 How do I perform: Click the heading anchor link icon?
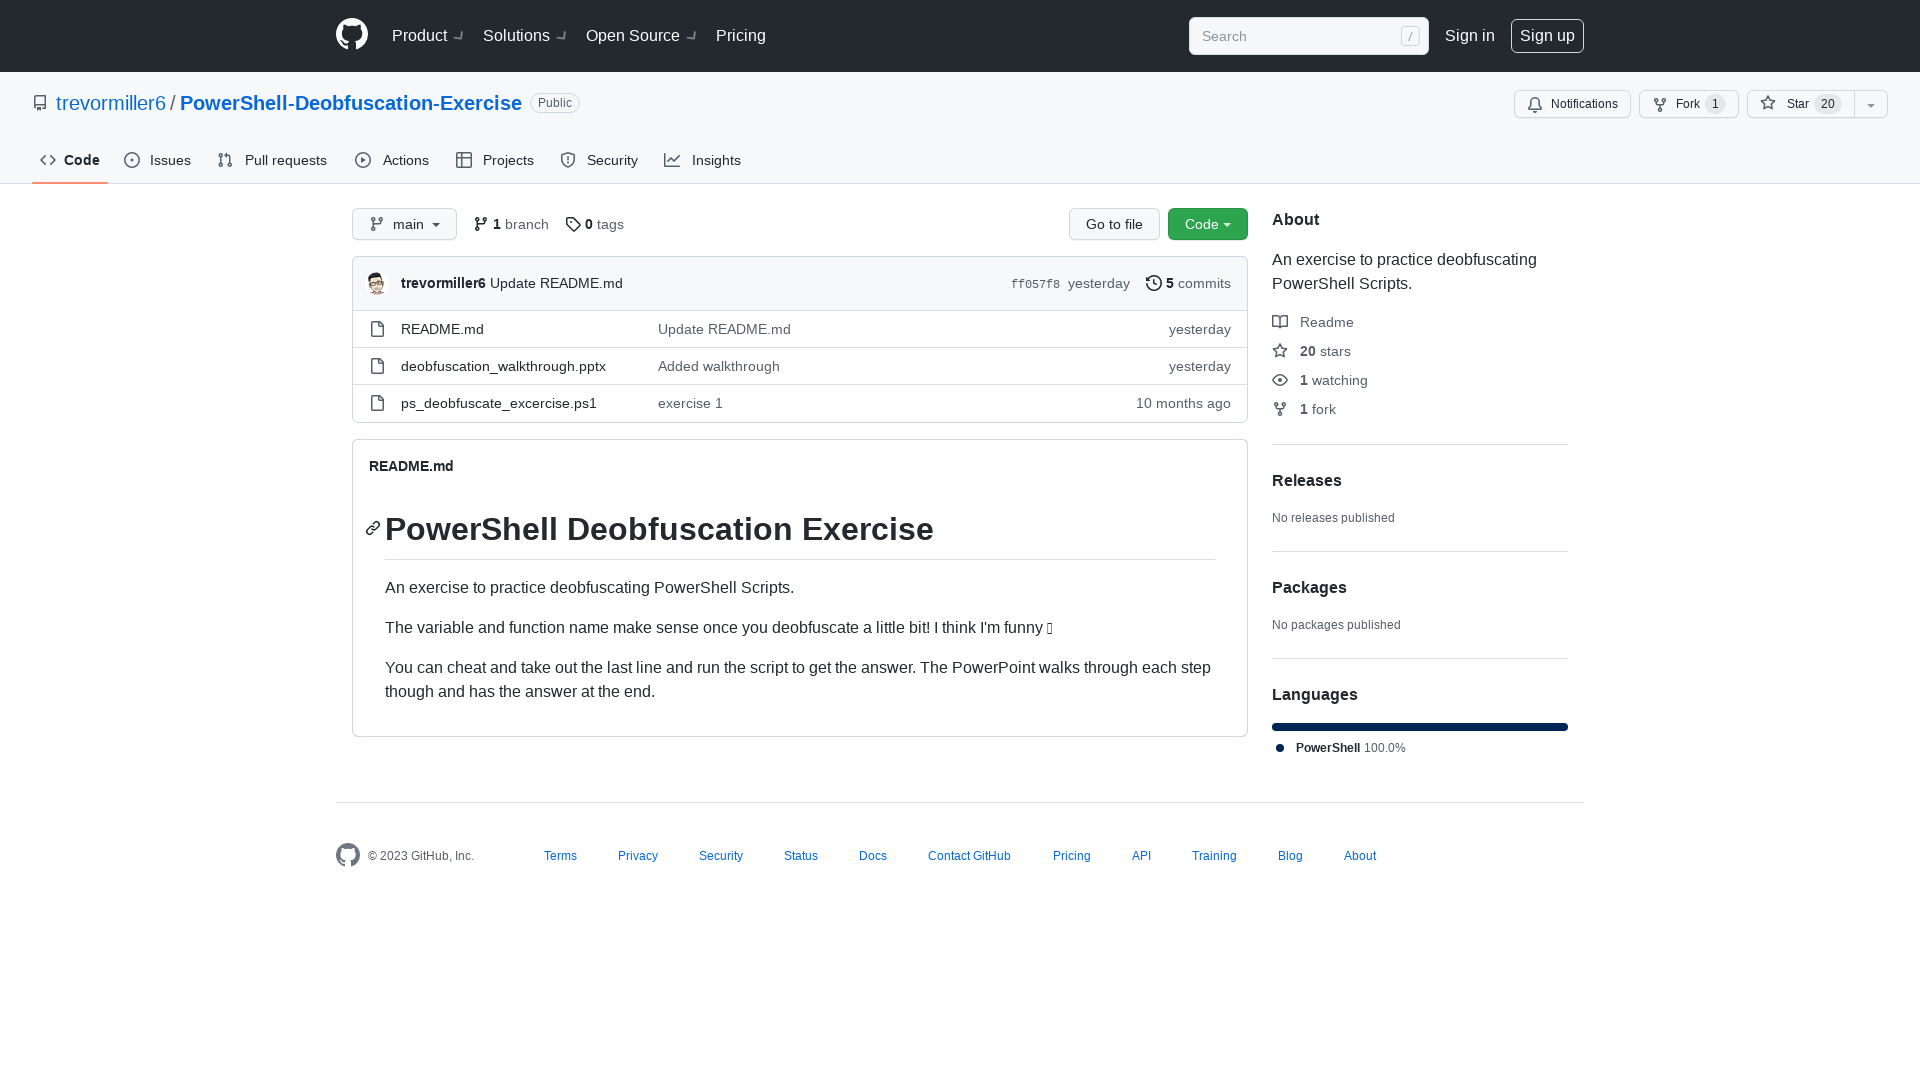tap(373, 528)
